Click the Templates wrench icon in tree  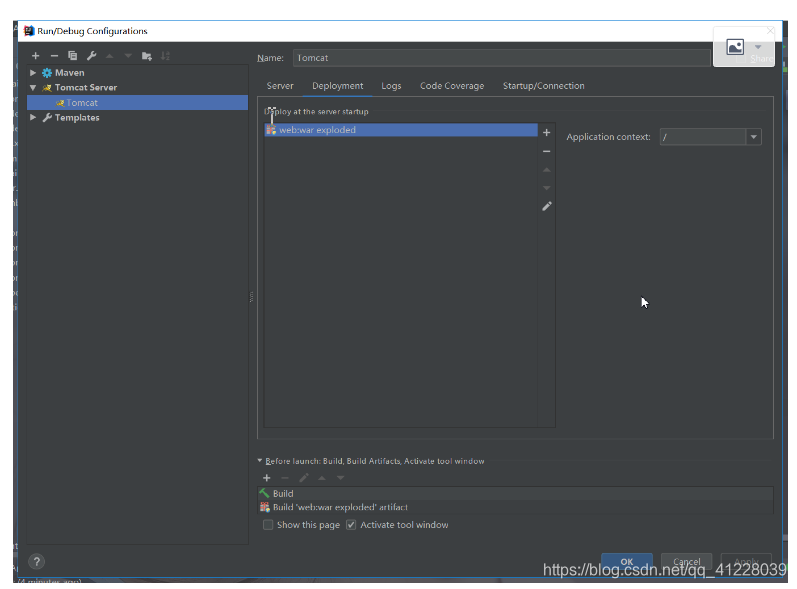click(x=47, y=117)
